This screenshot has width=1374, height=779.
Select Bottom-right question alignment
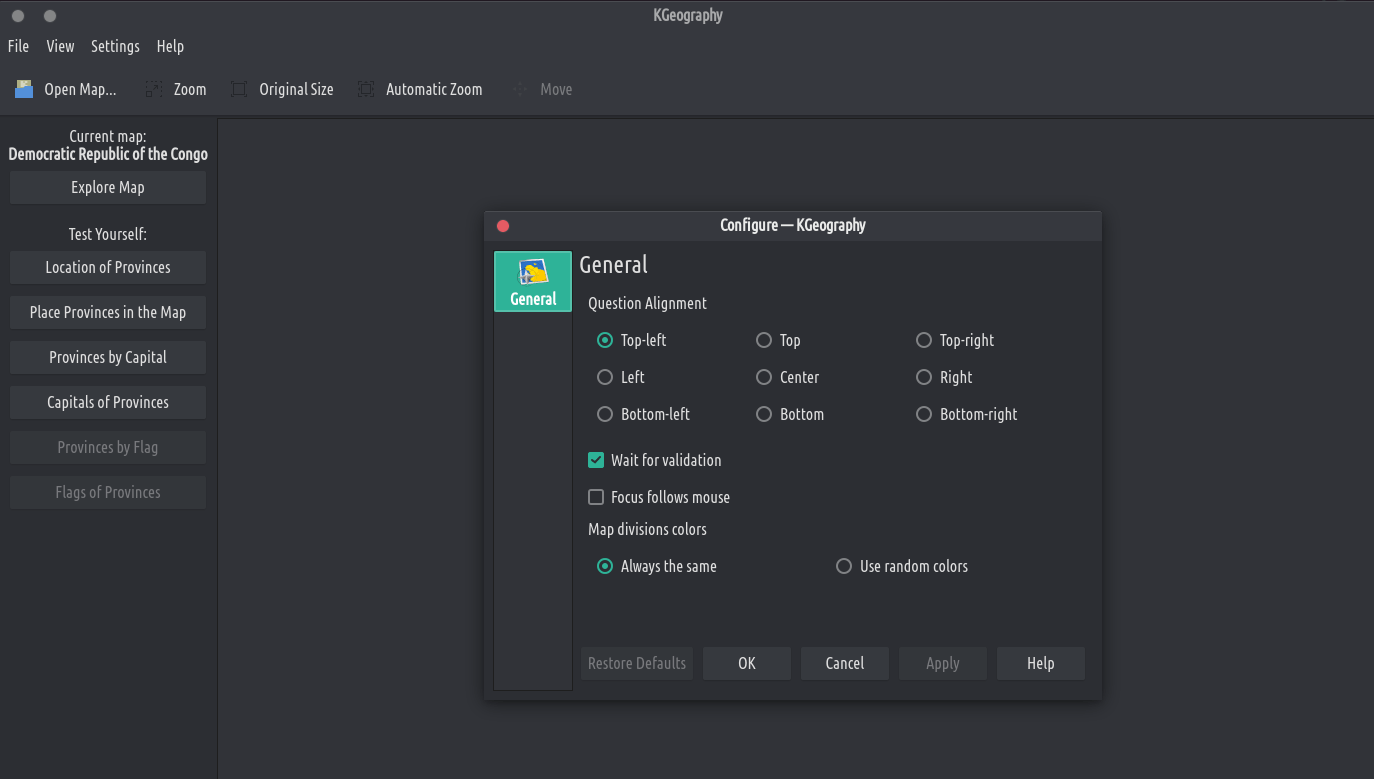pyautogui.click(x=924, y=414)
